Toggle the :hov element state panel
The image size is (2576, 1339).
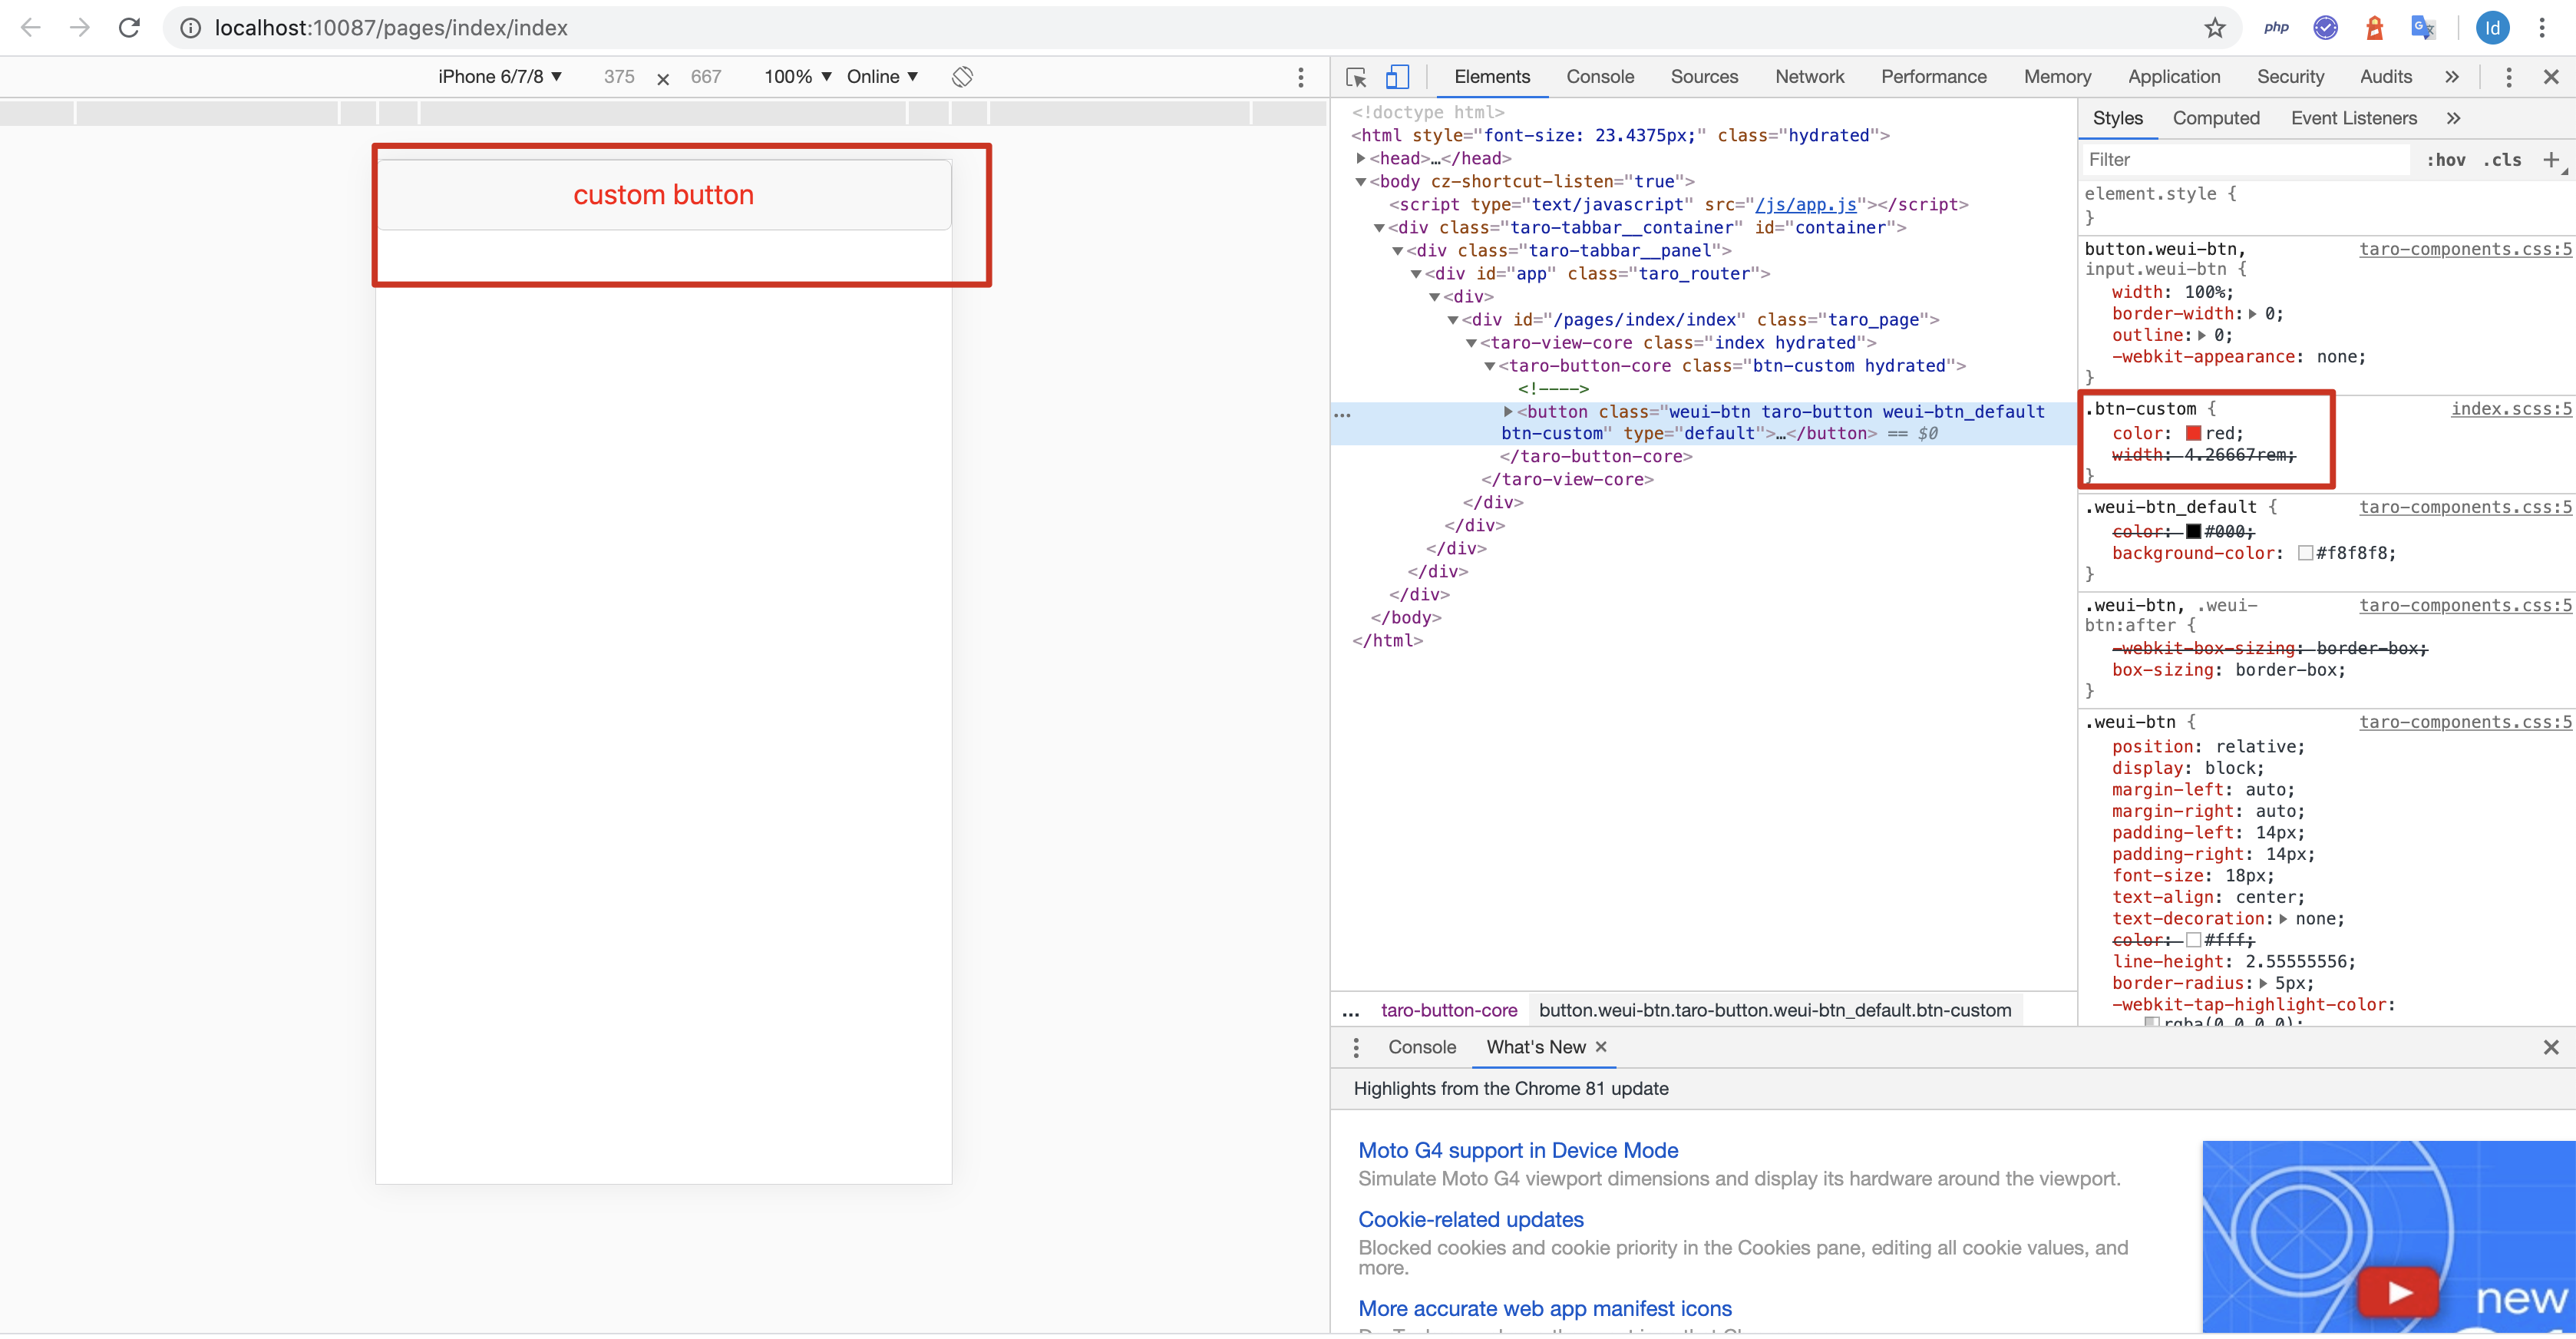(2446, 160)
